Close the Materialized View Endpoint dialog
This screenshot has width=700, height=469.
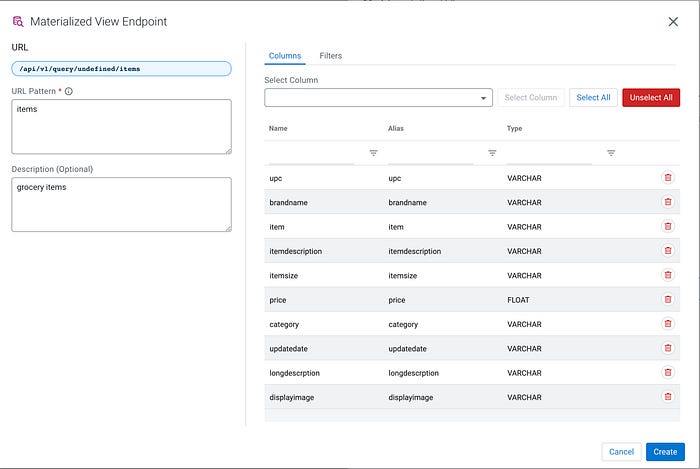673,21
